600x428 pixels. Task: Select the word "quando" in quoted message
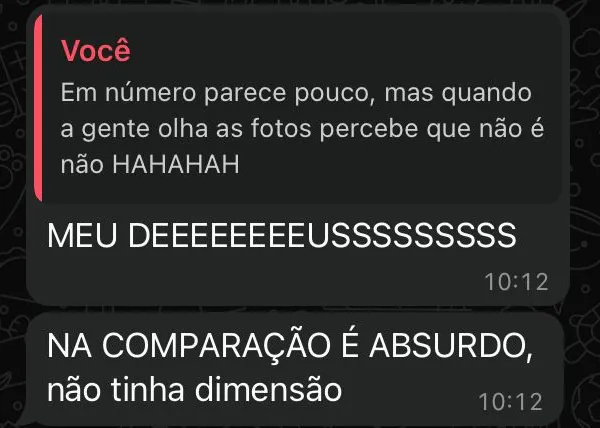(x=487, y=94)
